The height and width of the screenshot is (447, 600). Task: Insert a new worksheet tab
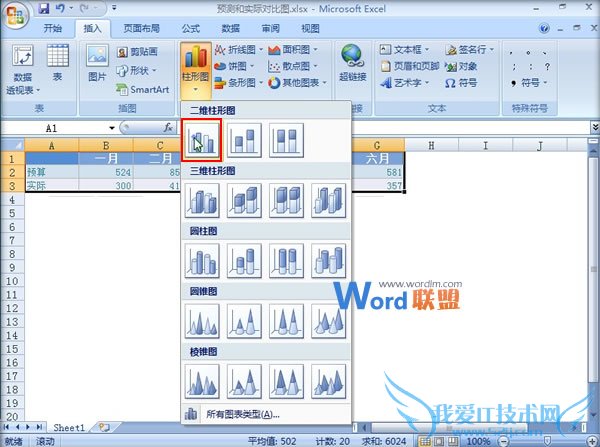[x=104, y=427]
